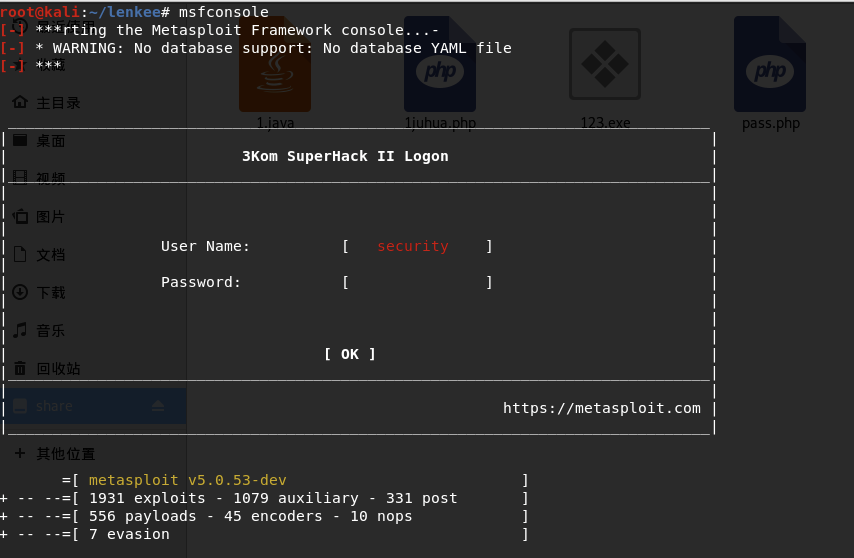Click the https://metasploit.com link
Viewport: 854px width, 558px height.
[x=602, y=408]
